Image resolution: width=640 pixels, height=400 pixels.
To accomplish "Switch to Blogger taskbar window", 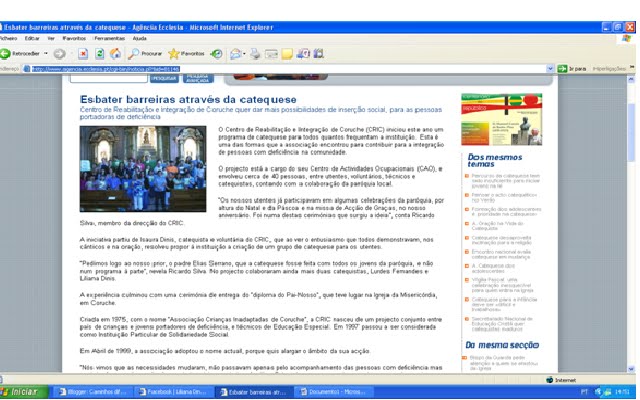I will (93, 392).
